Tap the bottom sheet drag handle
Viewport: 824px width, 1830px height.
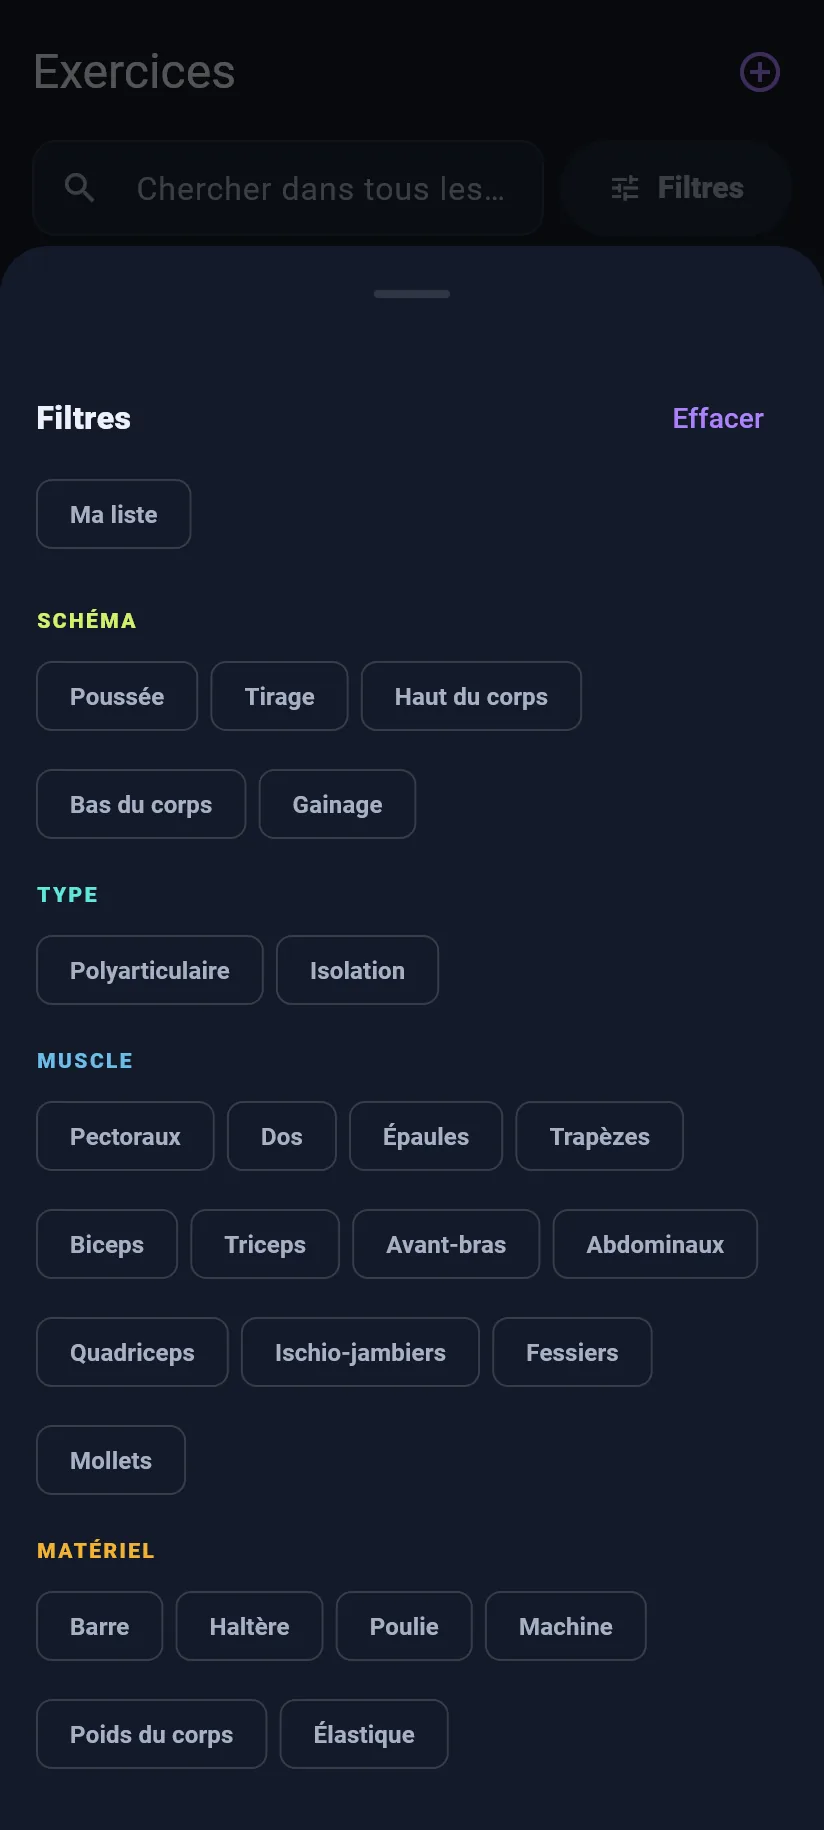(412, 294)
